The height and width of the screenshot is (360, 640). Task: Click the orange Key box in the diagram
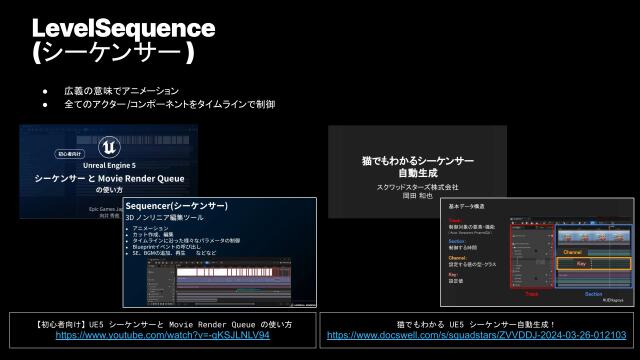(x=594, y=264)
